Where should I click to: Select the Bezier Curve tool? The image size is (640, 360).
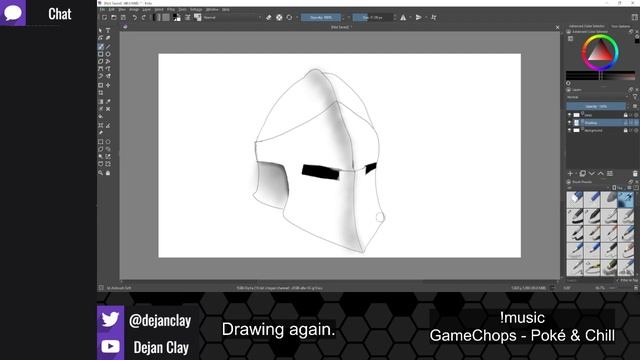click(x=101, y=69)
